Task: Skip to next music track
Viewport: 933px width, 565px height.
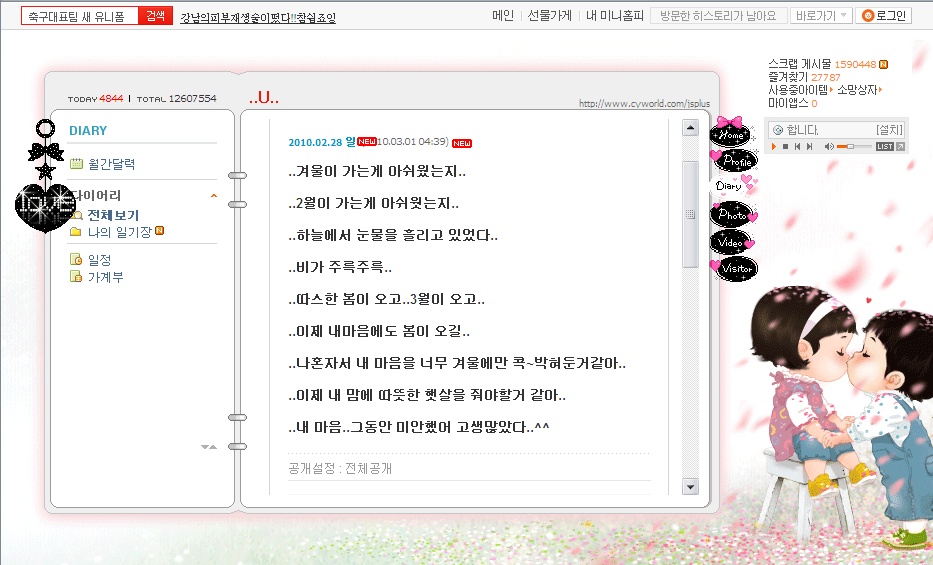Action: tap(809, 146)
